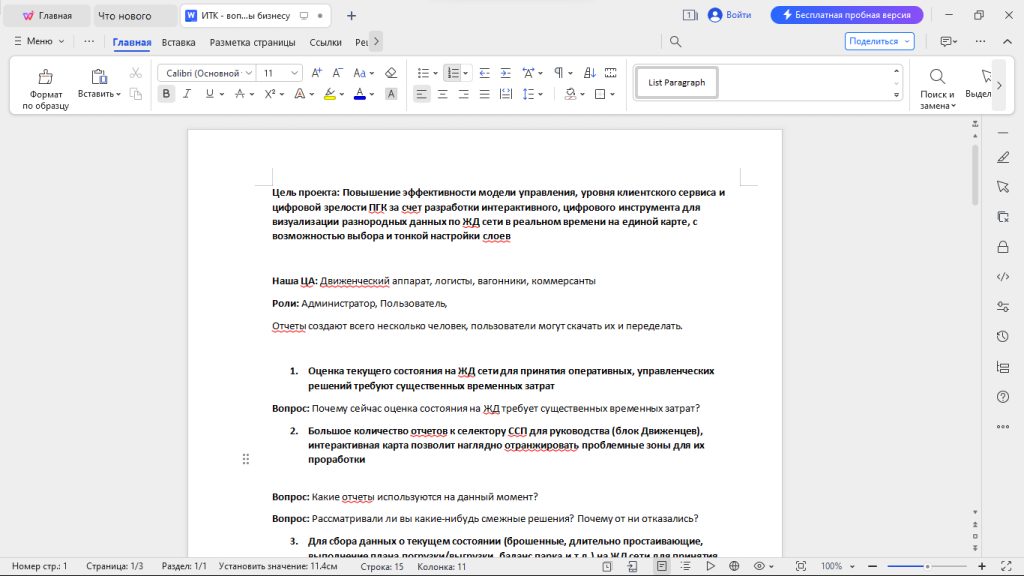
Task: Switch to the Вставка ribbon tab
Action: [179, 42]
